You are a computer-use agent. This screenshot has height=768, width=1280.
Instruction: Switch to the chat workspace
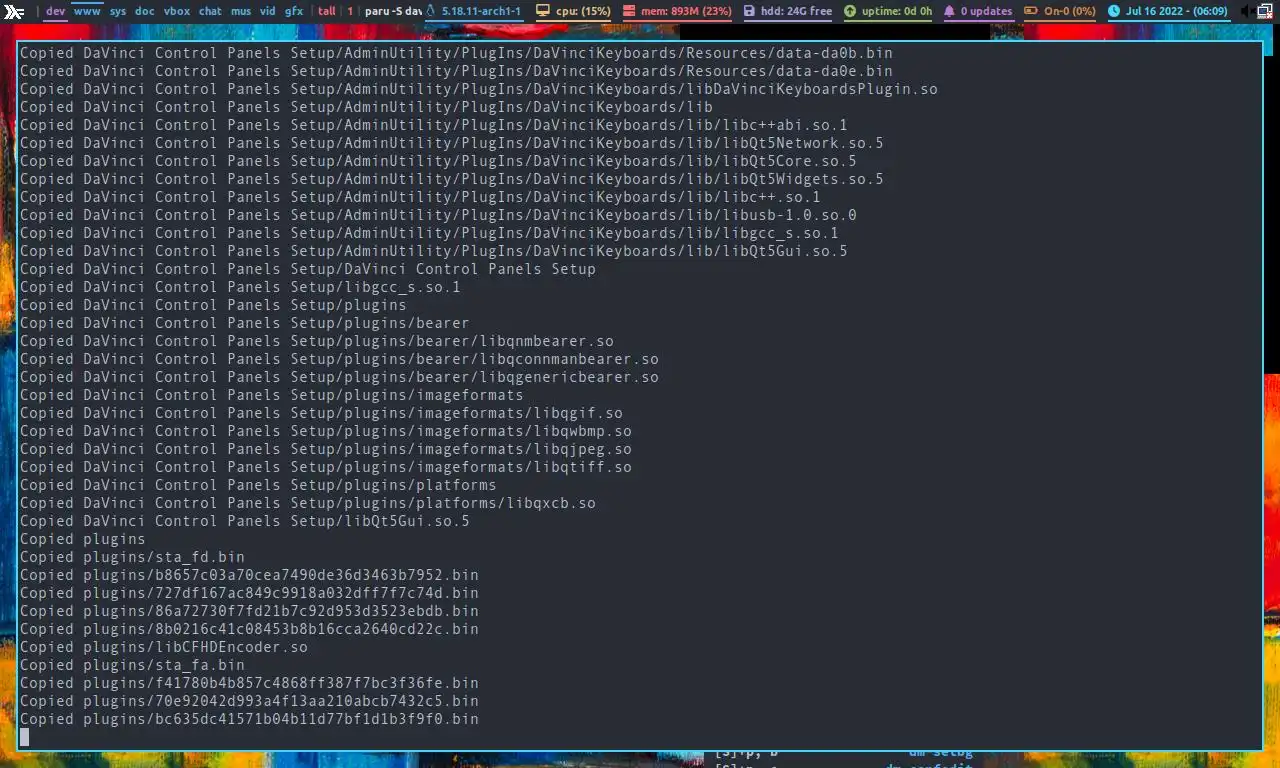[210, 12]
